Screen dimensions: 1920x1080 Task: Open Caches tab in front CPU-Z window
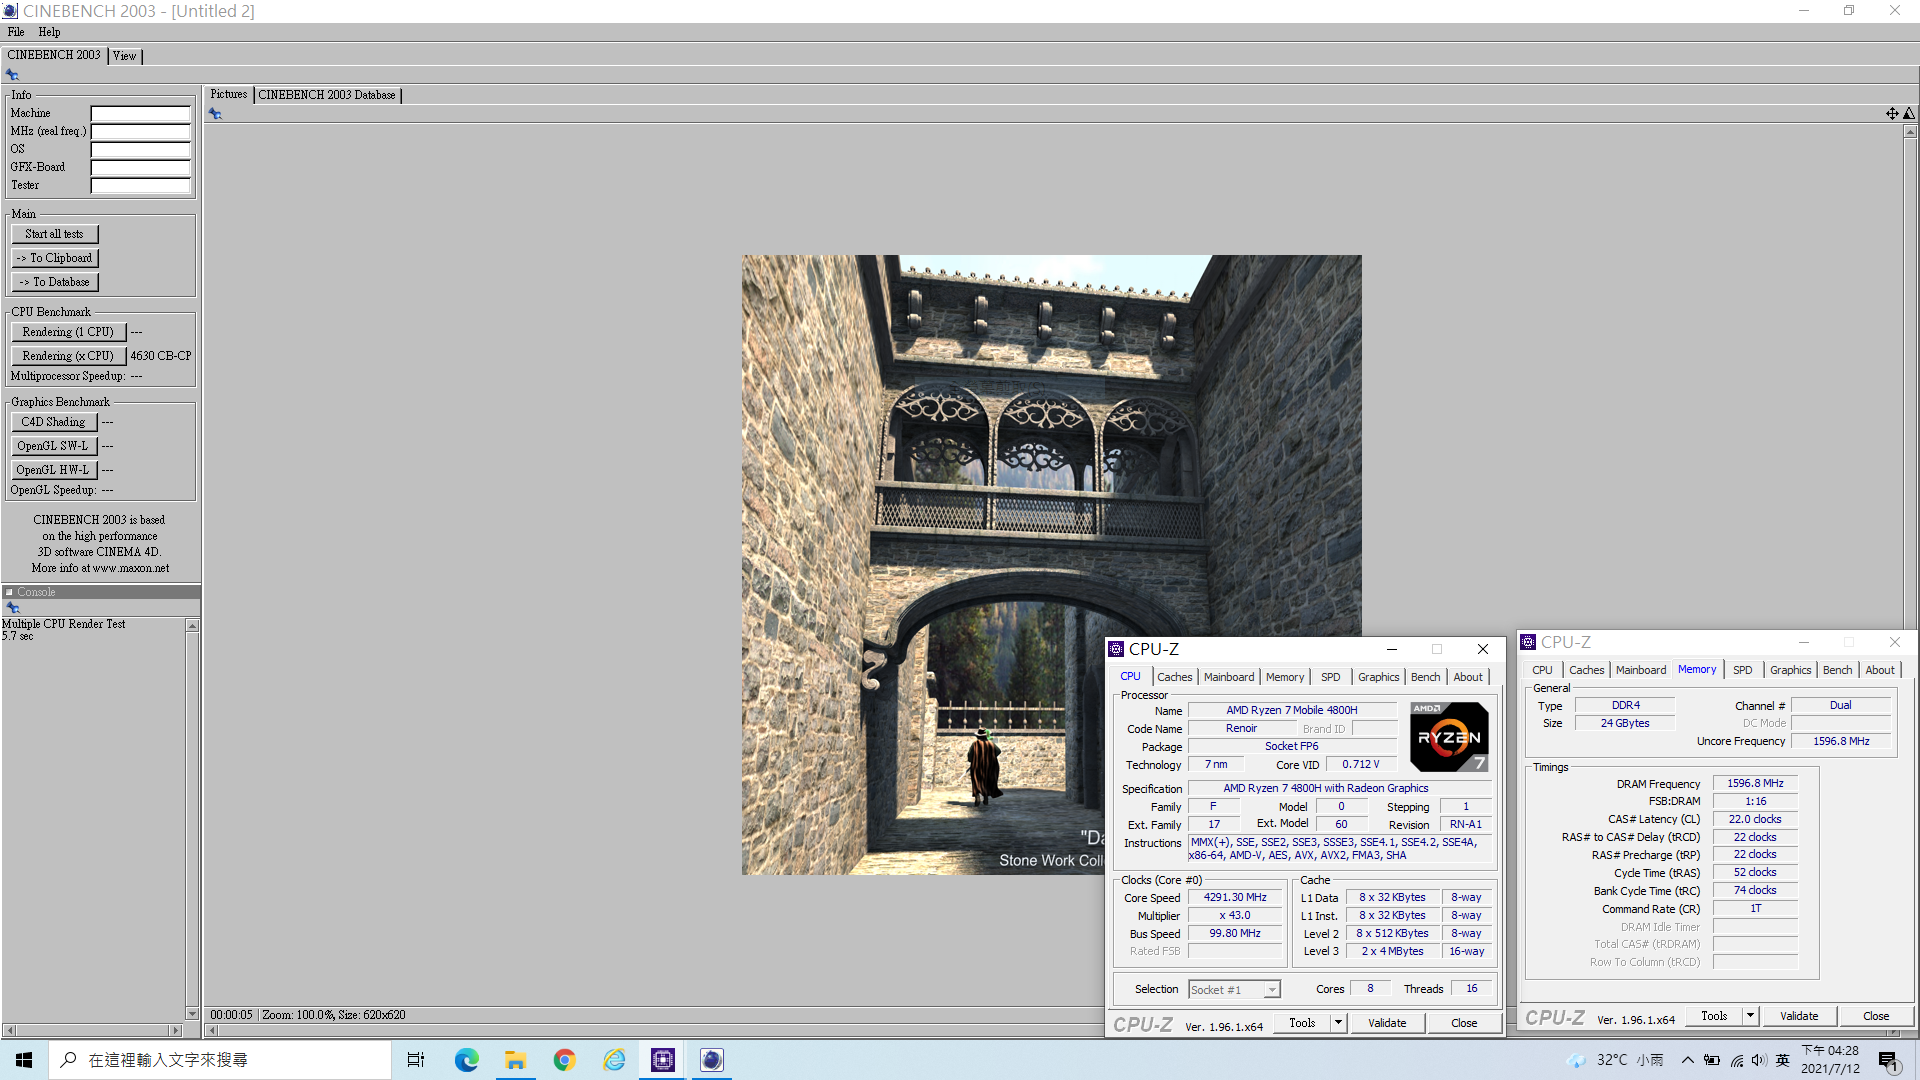(x=1175, y=677)
